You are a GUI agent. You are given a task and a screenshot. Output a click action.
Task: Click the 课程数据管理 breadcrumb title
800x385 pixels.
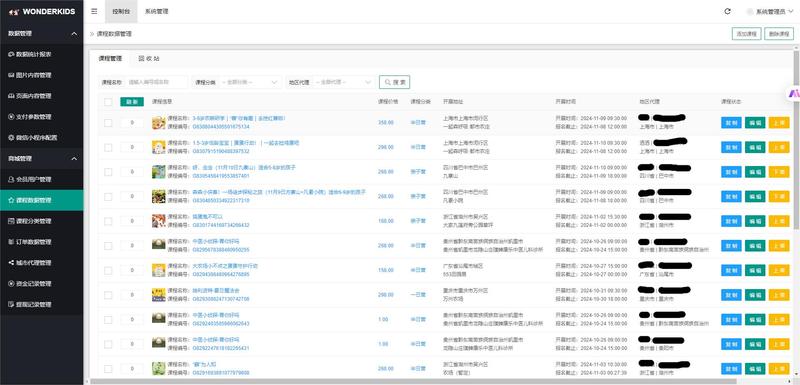[114, 34]
